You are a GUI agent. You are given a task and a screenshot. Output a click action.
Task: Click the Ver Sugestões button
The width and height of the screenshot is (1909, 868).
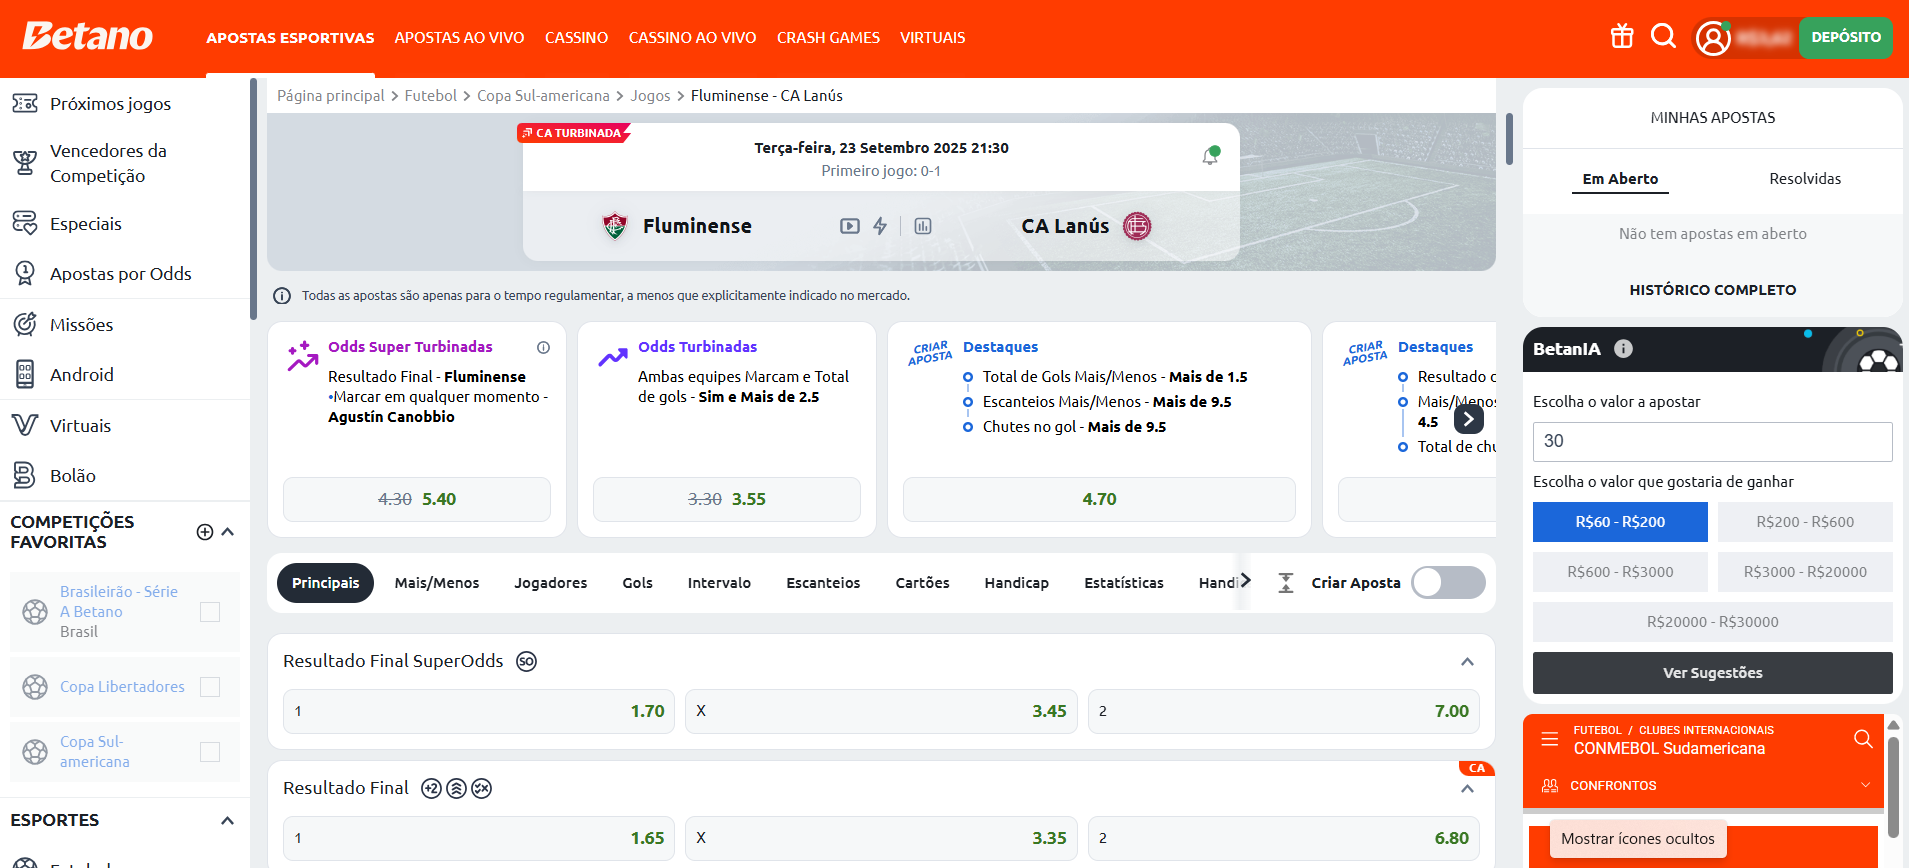tap(1712, 673)
